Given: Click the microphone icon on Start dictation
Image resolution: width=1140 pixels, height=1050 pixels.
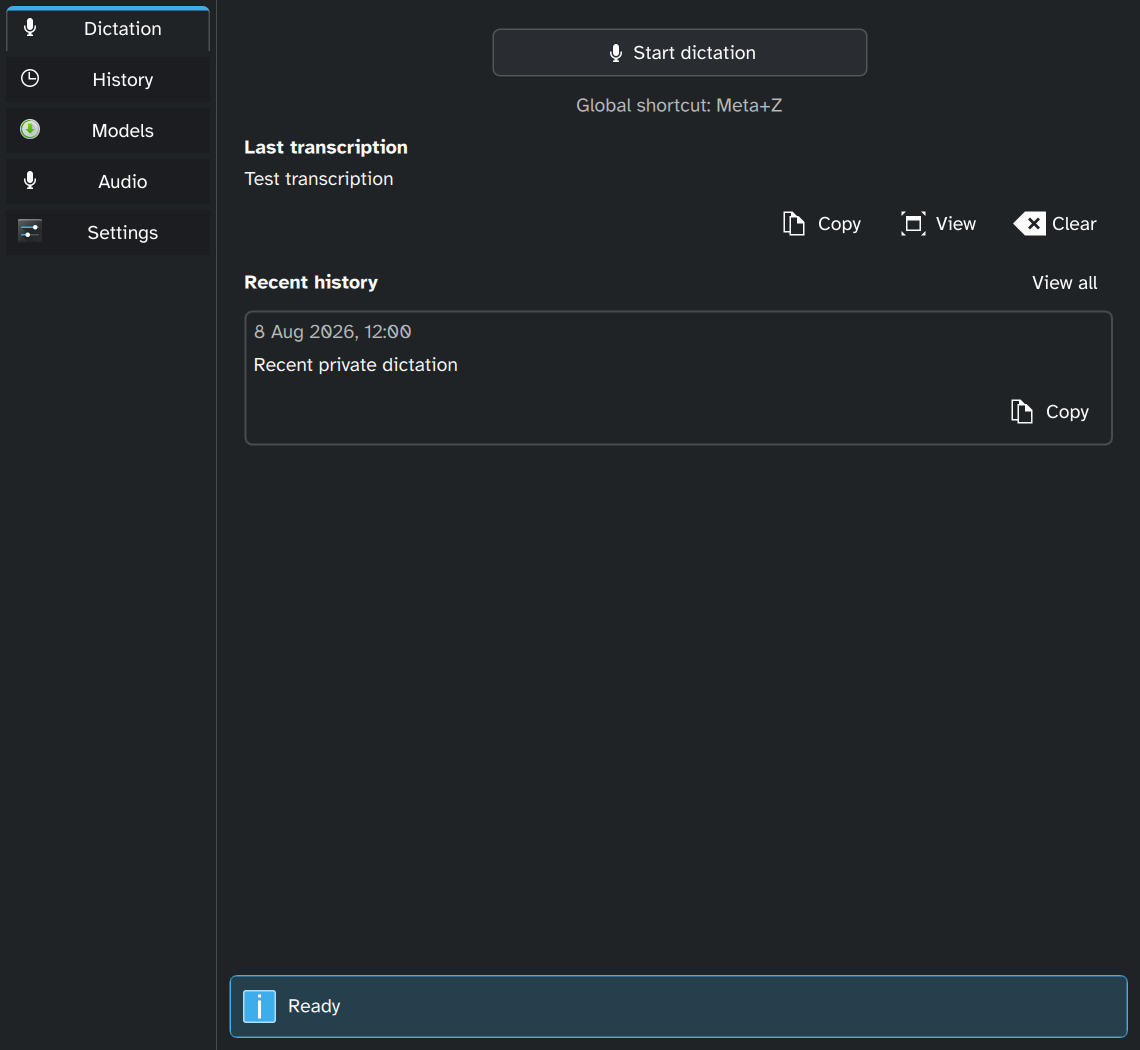Looking at the screenshot, I should coord(616,53).
